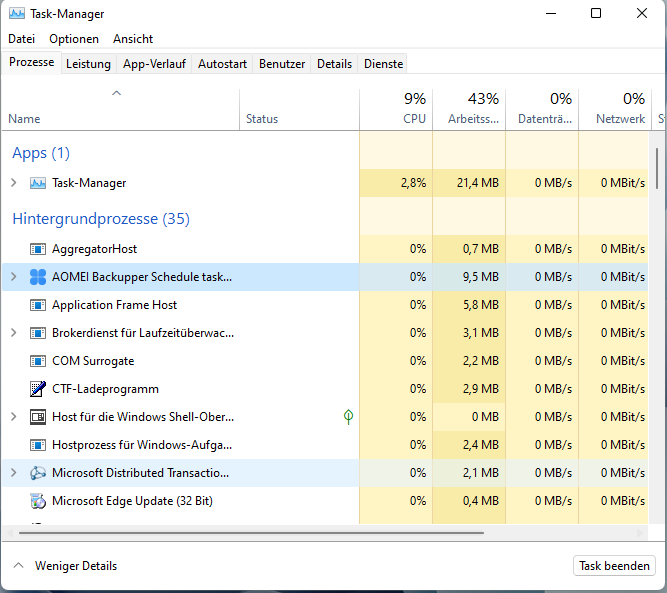
Task: Expand the Task-Manager app entry
Action: tap(13, 183)
